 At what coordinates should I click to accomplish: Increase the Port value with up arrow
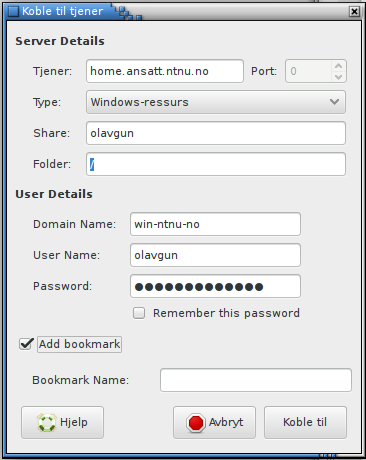coord(339,66)
